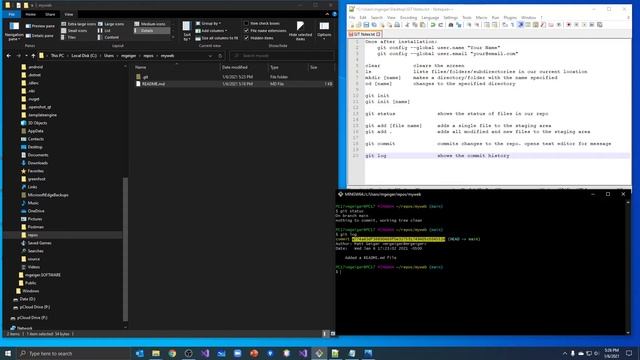640x360 pixels.
Task: Collapse the Explorer ribbon with chevron
Action: point(327,14)
